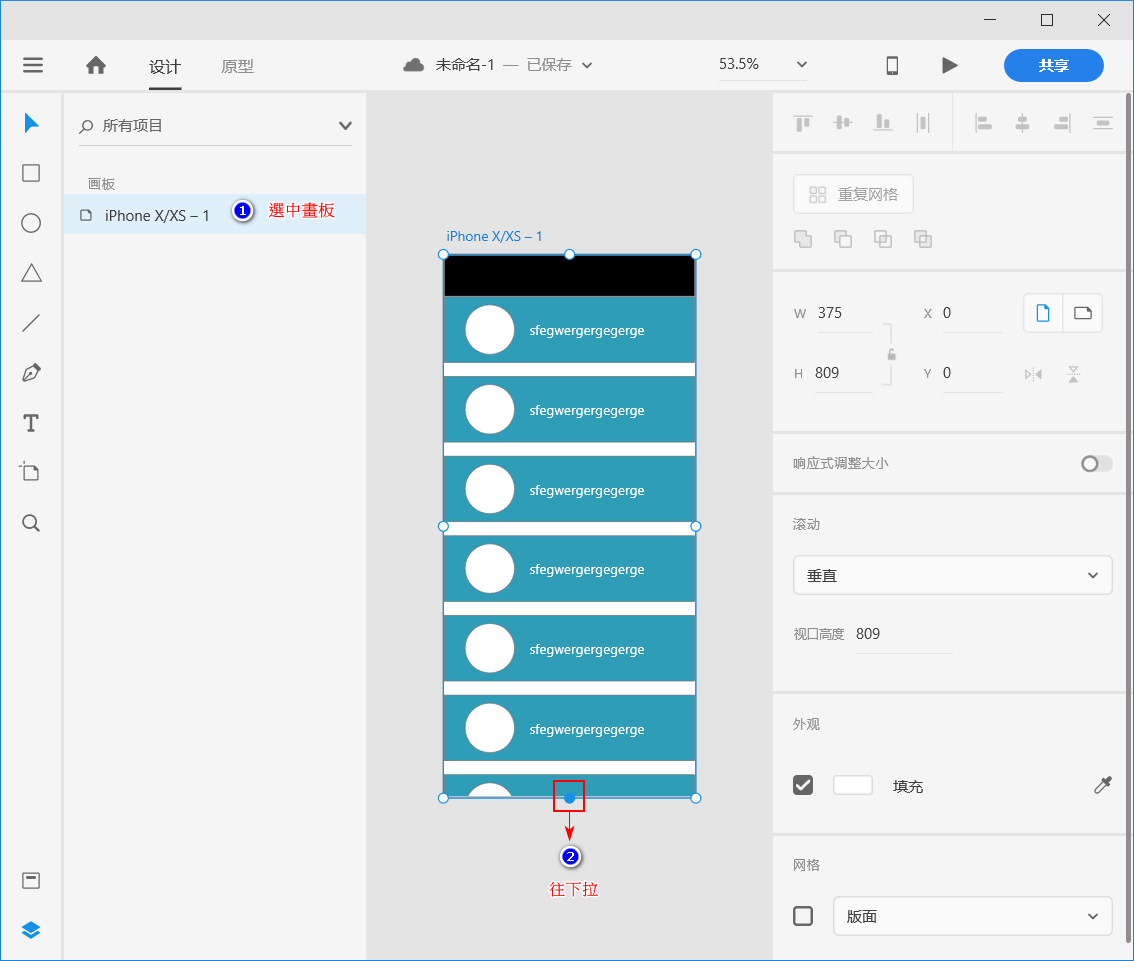Switch to the 原型 tab
Viewport: 1134px width, 961px height.
(x=237, y=66)
